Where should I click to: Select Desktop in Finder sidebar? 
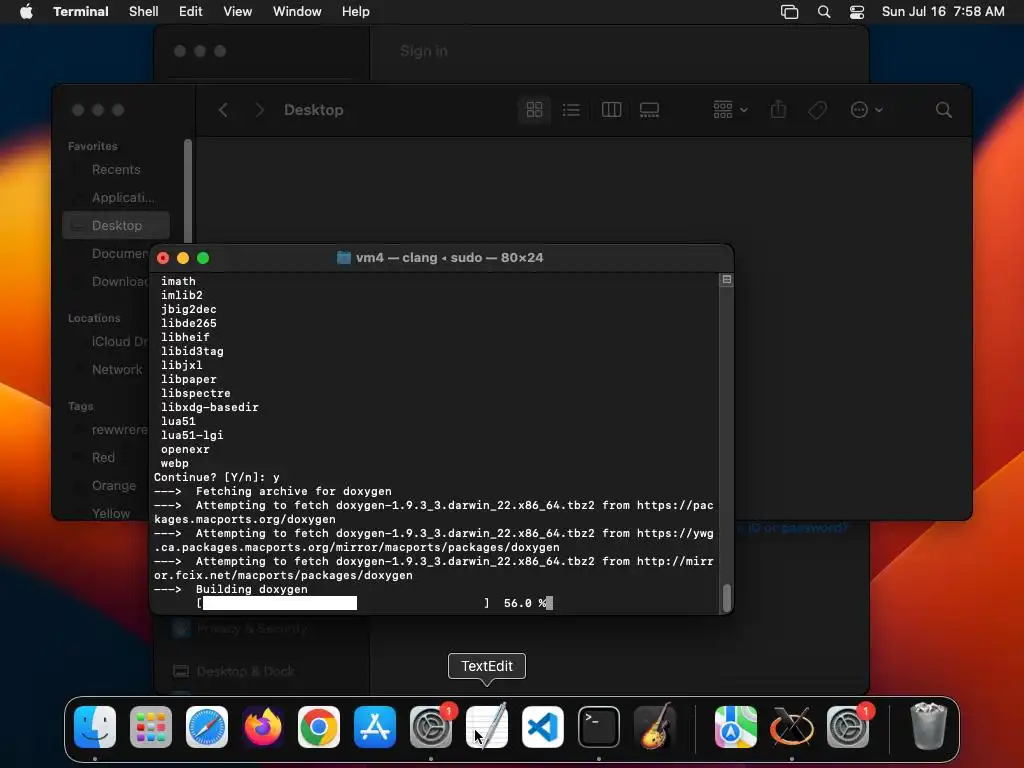click(116, 225)
